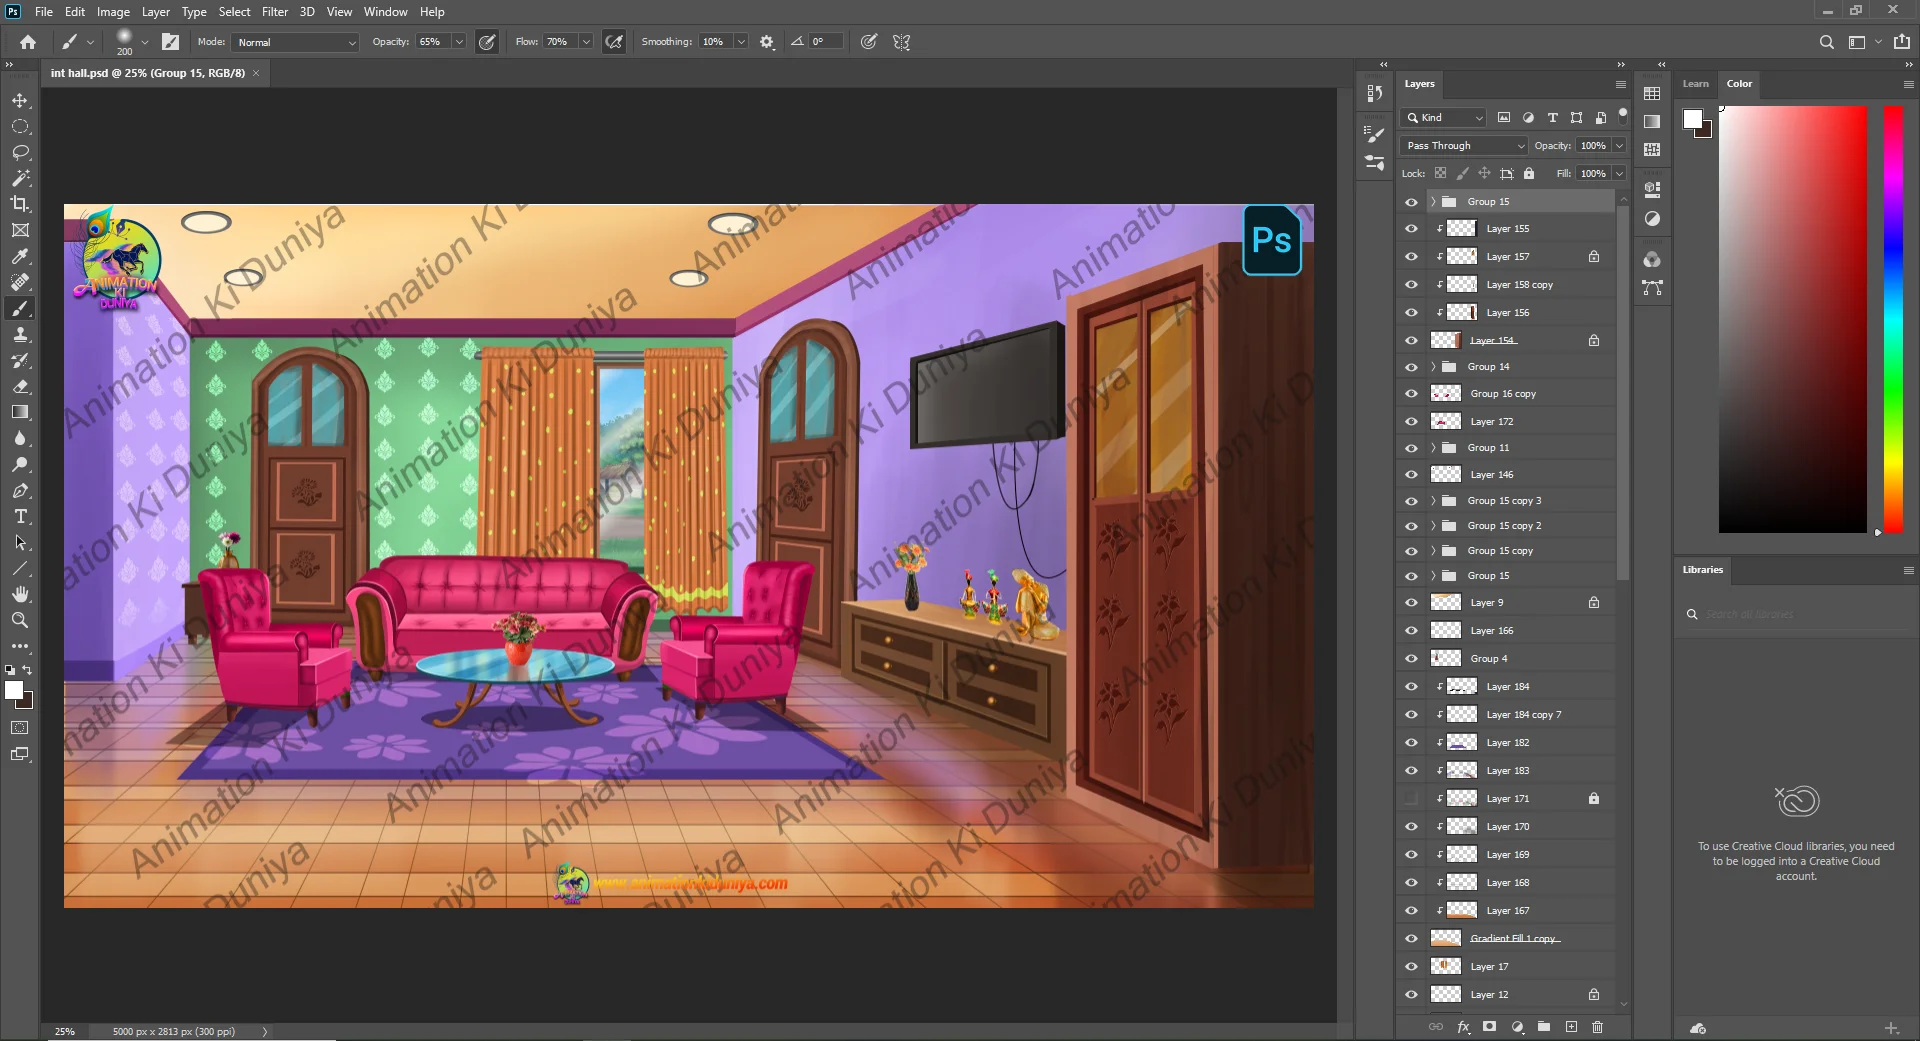The width and height of the screenshot is (1920, 1041).
Task: Toggle visibility of Layer 172
Action: [x=1411, y=422]
